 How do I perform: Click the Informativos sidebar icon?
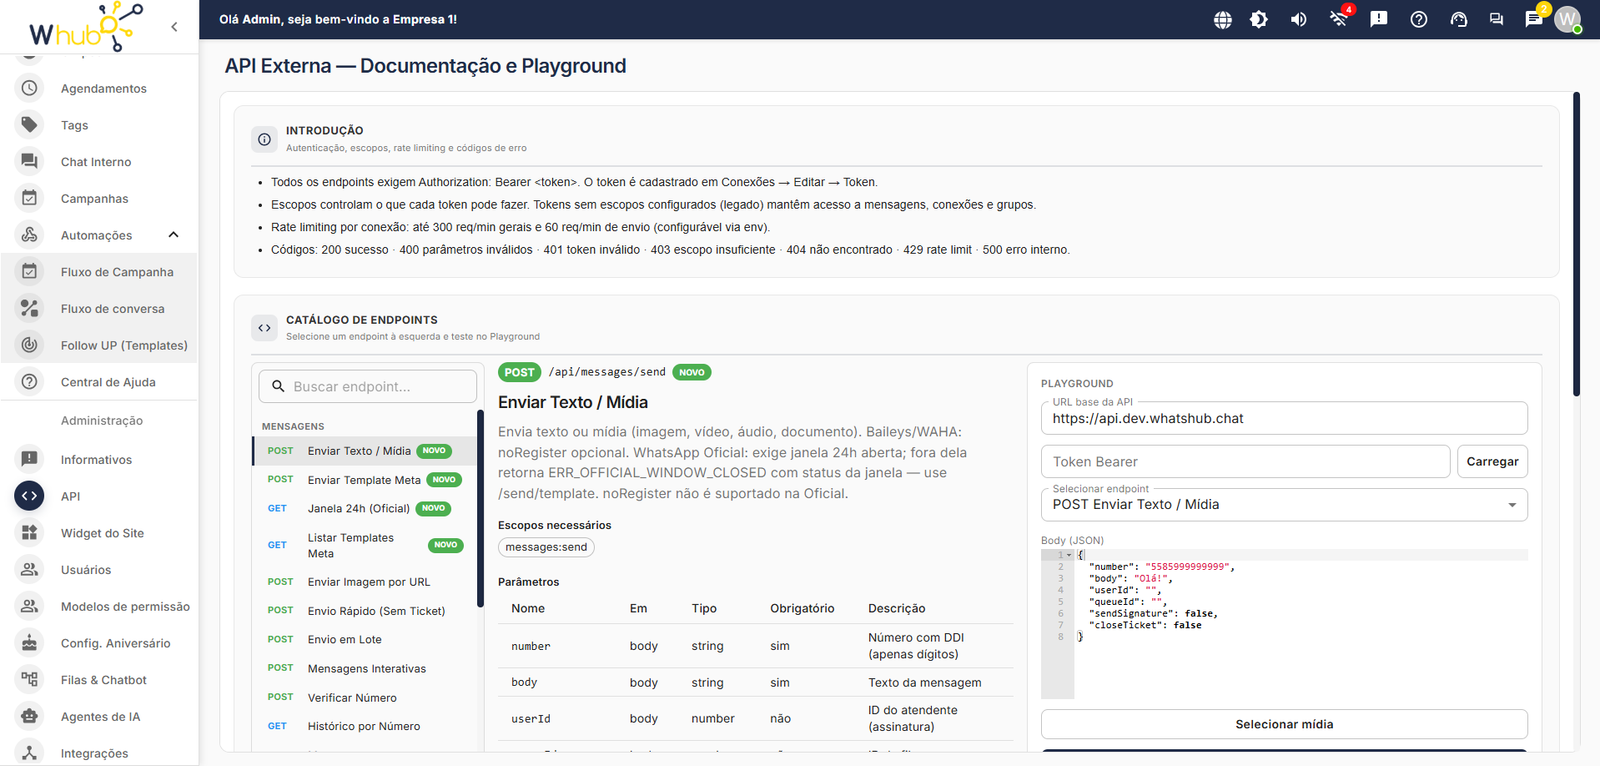[x=30, y=459]
